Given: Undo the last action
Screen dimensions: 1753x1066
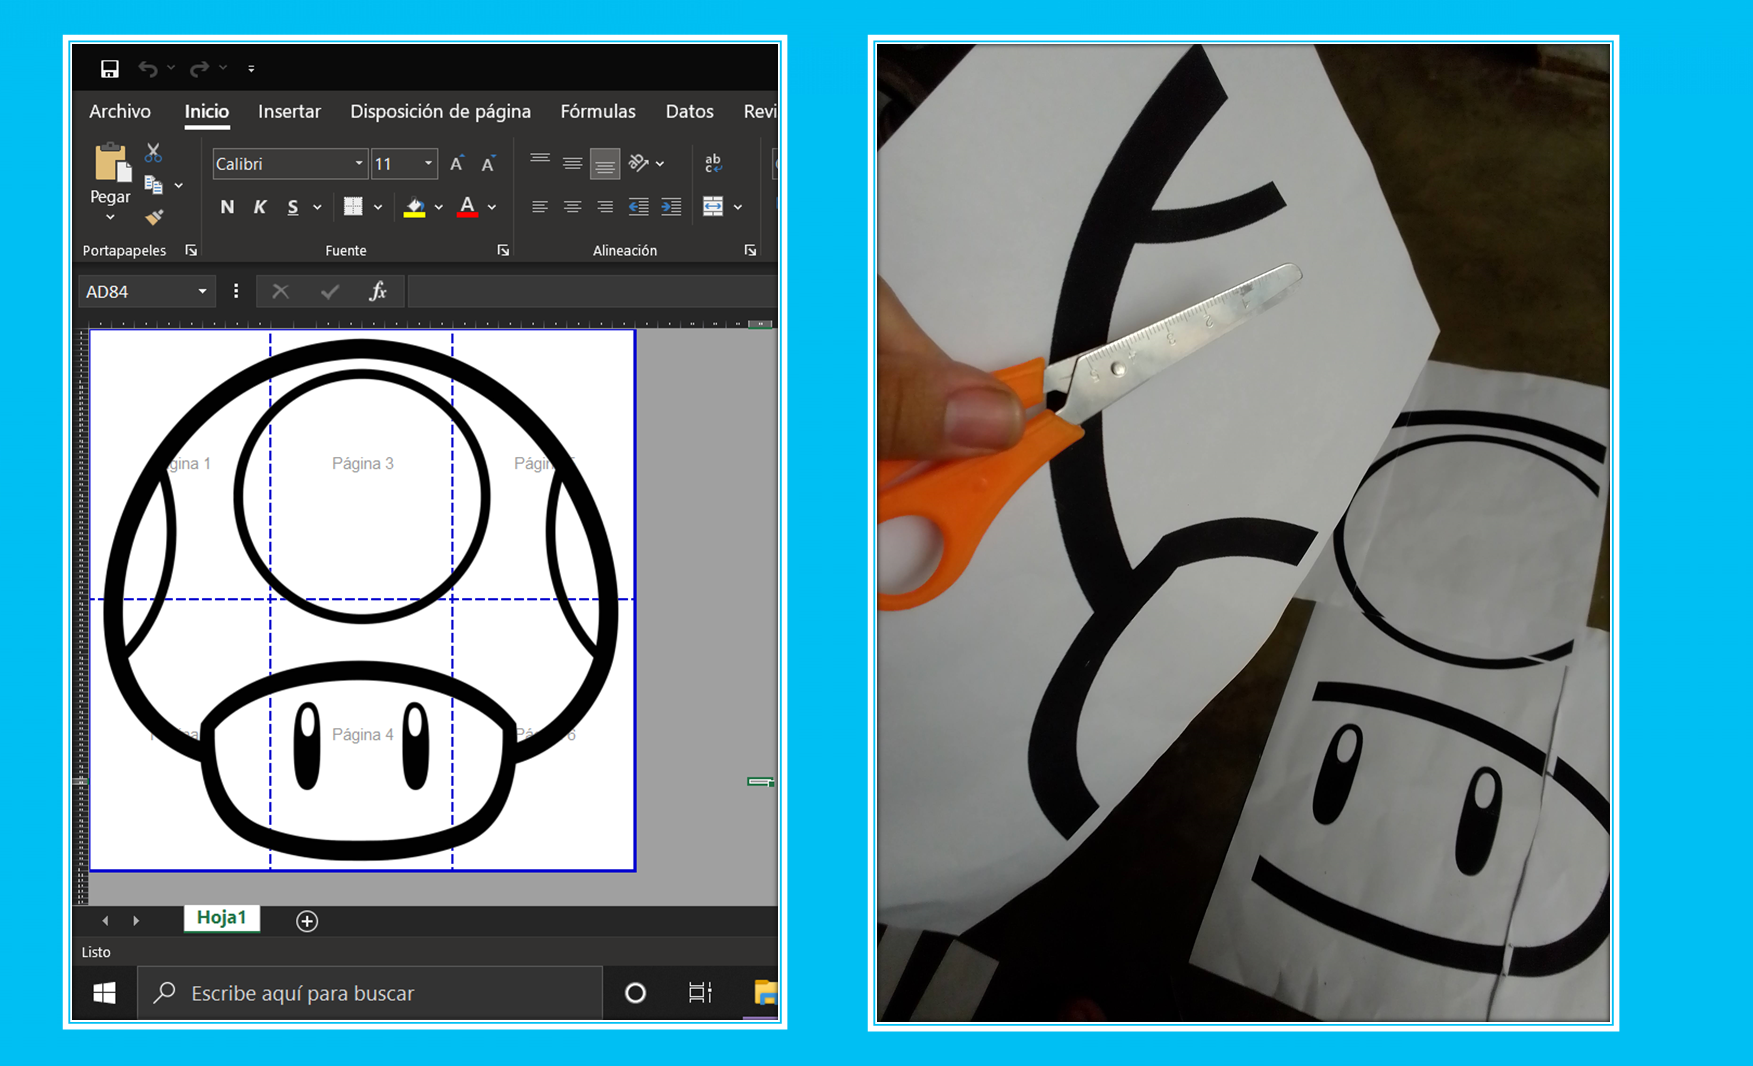Looking at the screenshot, I should 148,68.
